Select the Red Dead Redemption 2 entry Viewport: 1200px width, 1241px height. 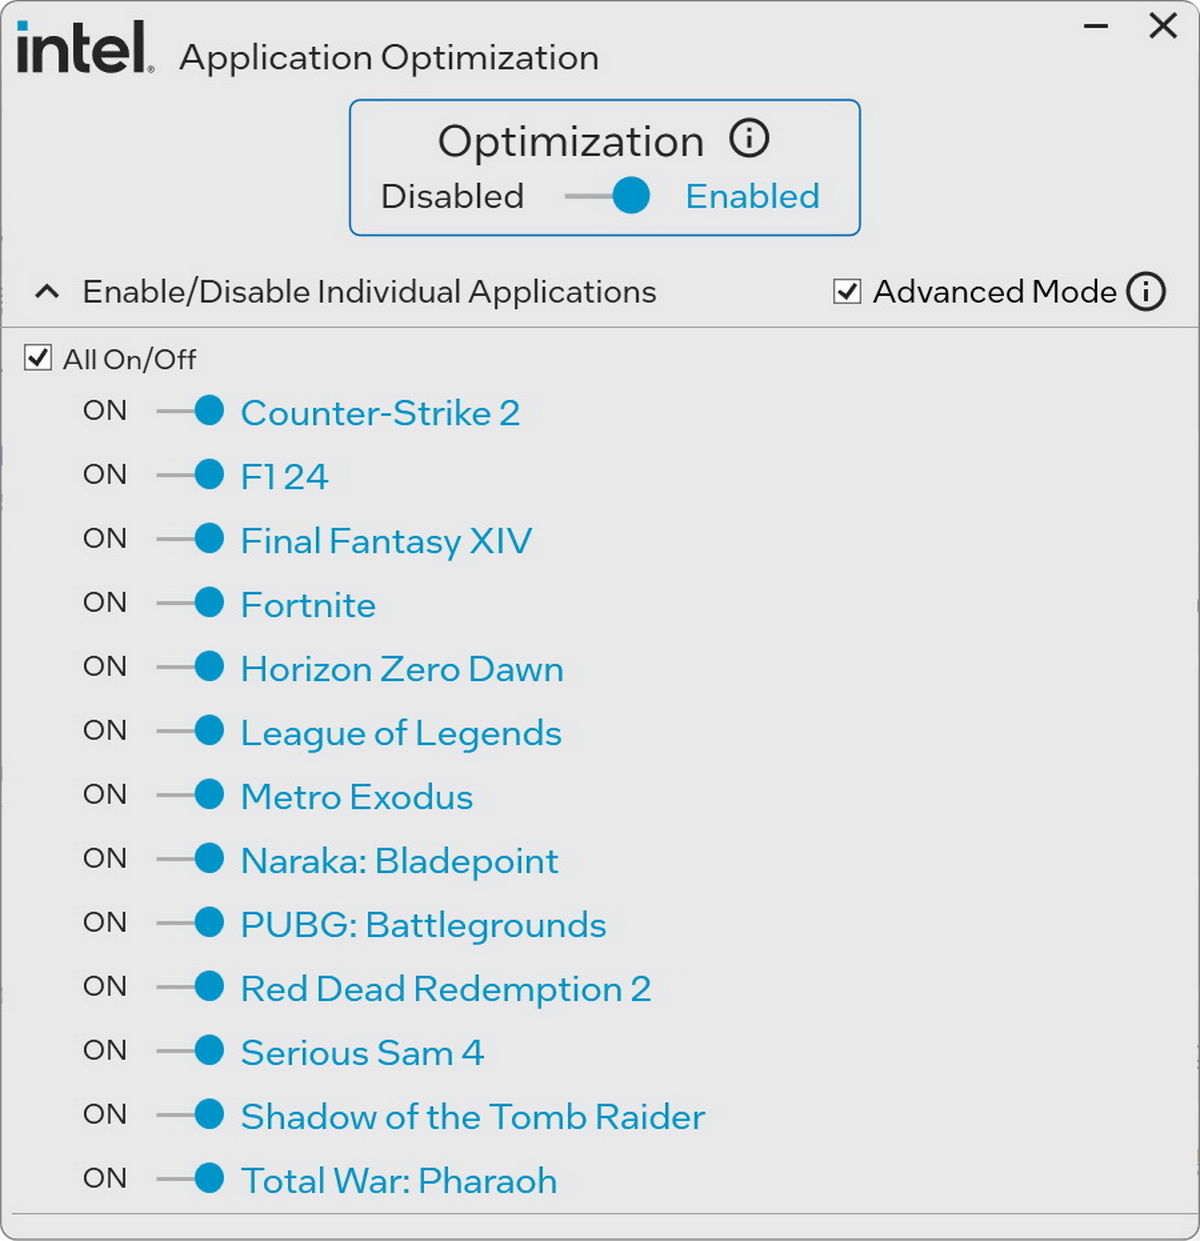coord(446,989)
